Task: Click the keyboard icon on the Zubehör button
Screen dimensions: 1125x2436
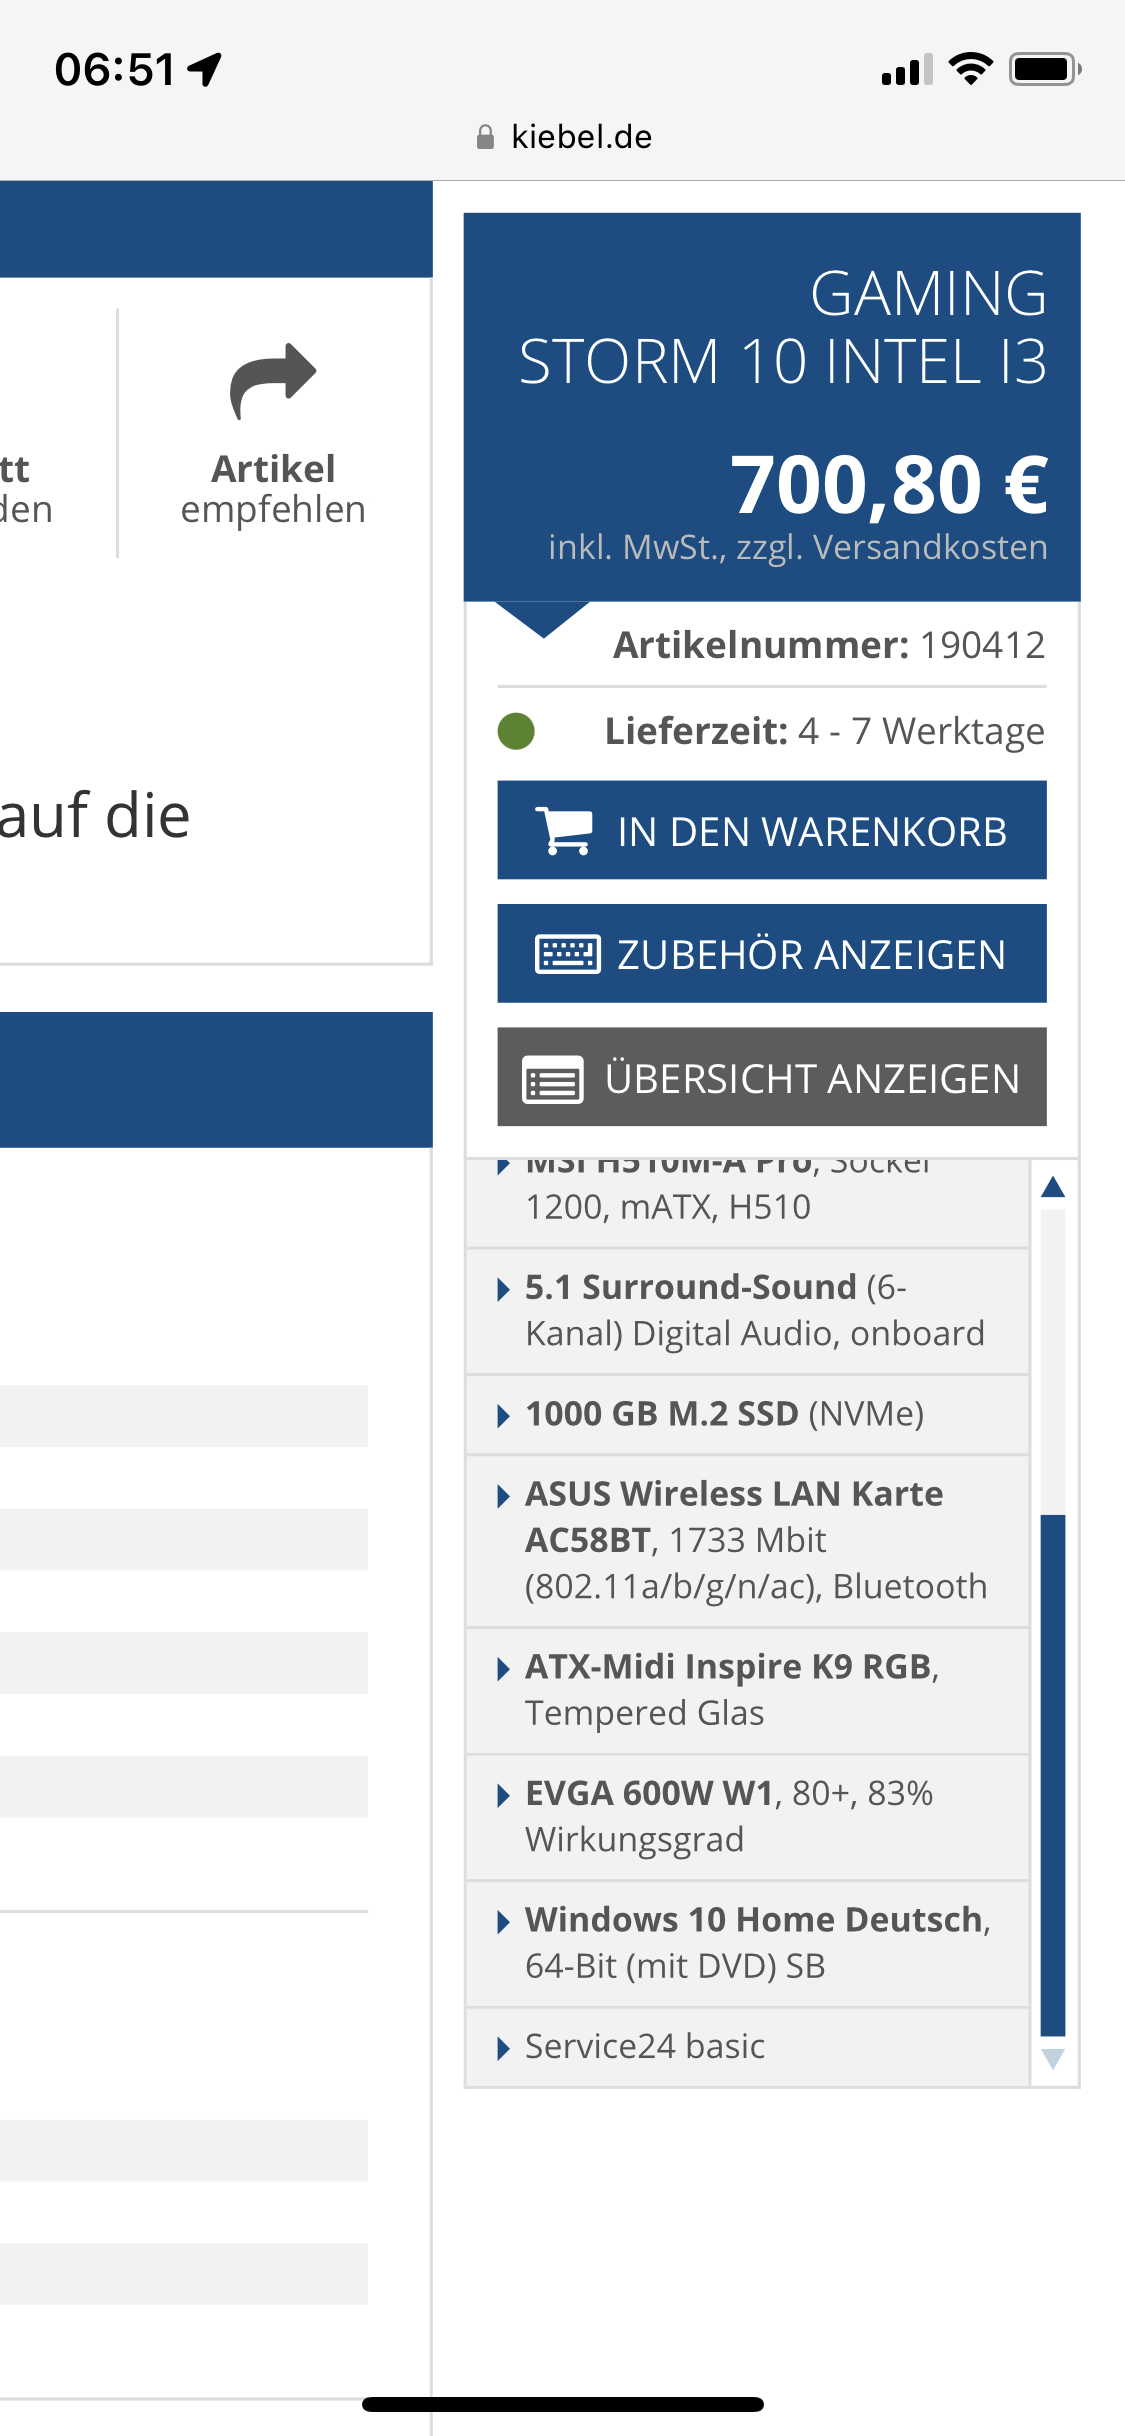Action: point(568,954)
